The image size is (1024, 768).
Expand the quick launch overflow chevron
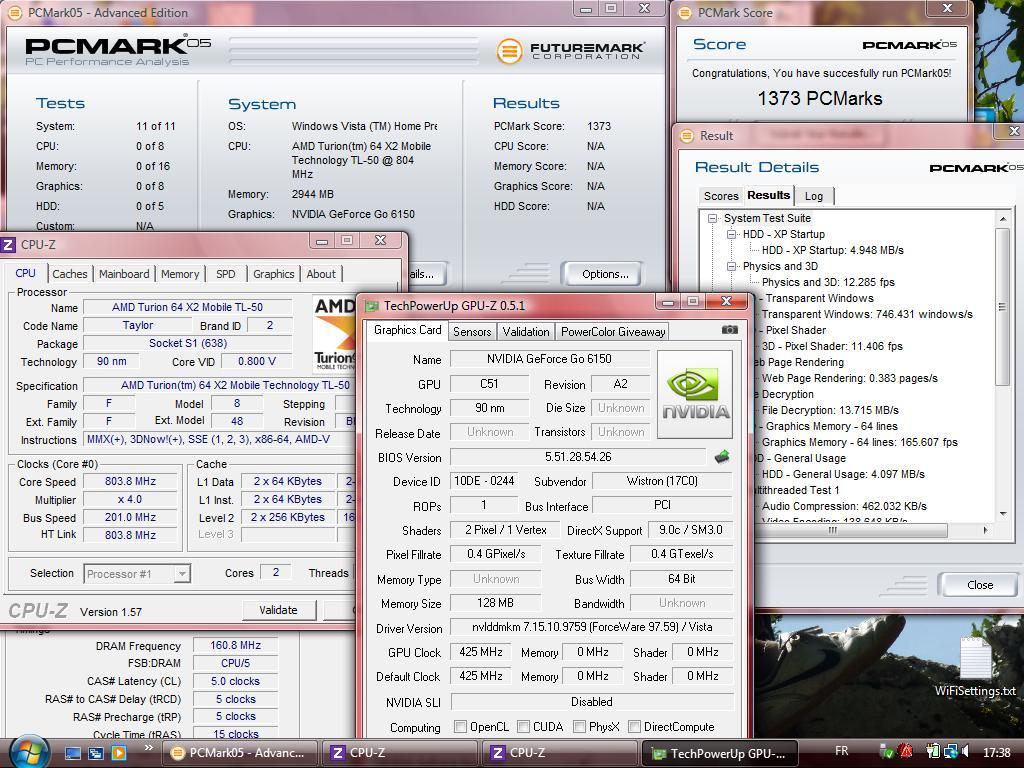[x=149, y=748]
